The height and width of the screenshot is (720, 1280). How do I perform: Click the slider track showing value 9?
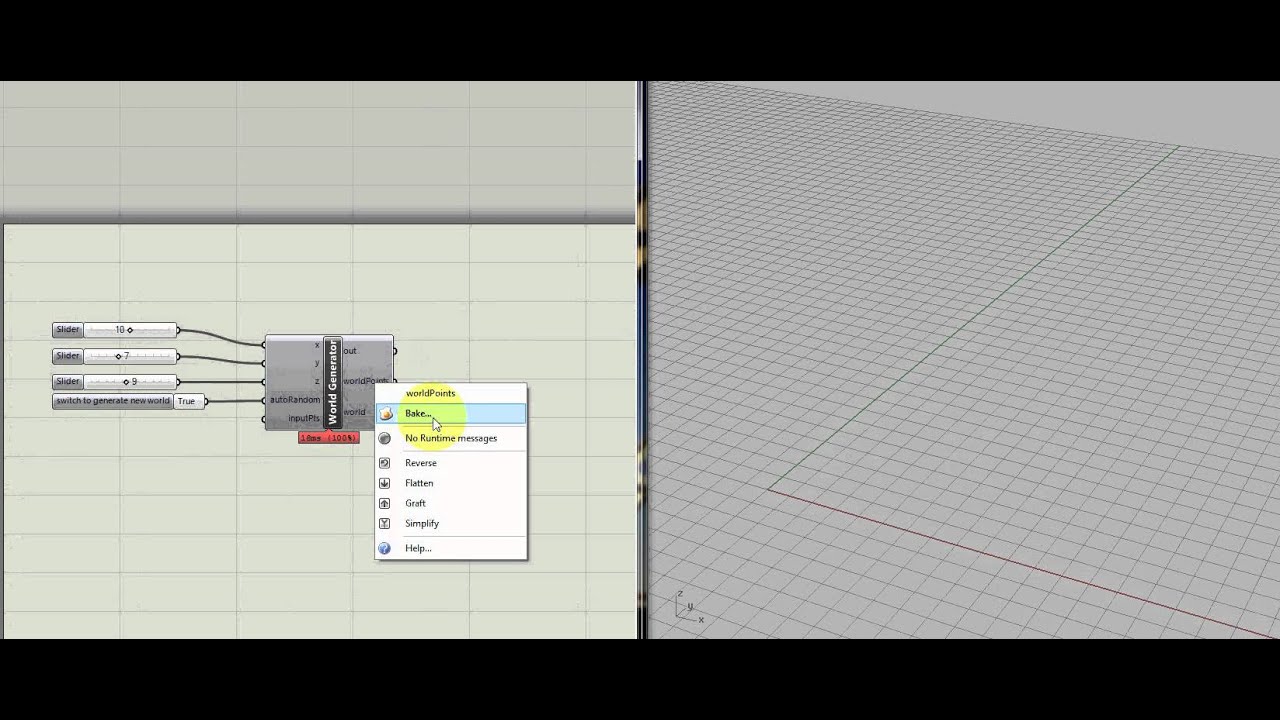point(129,381)
